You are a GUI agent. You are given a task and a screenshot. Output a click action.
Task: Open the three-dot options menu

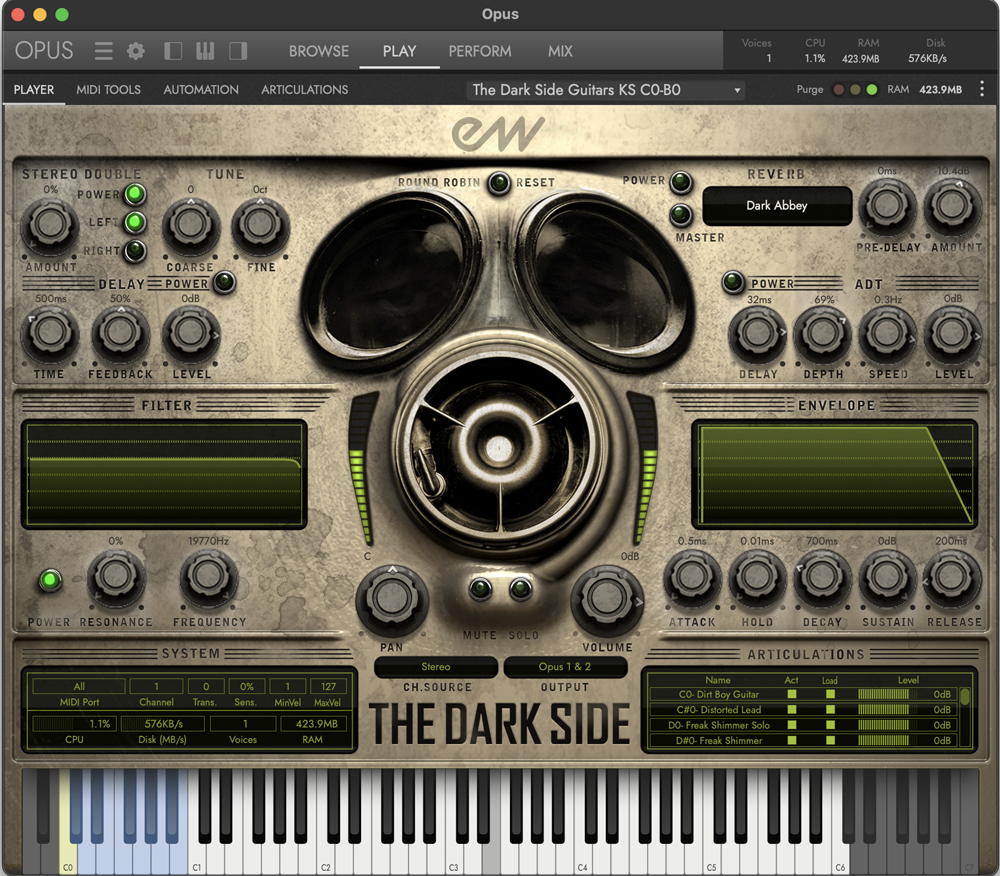tap(982, 89)
